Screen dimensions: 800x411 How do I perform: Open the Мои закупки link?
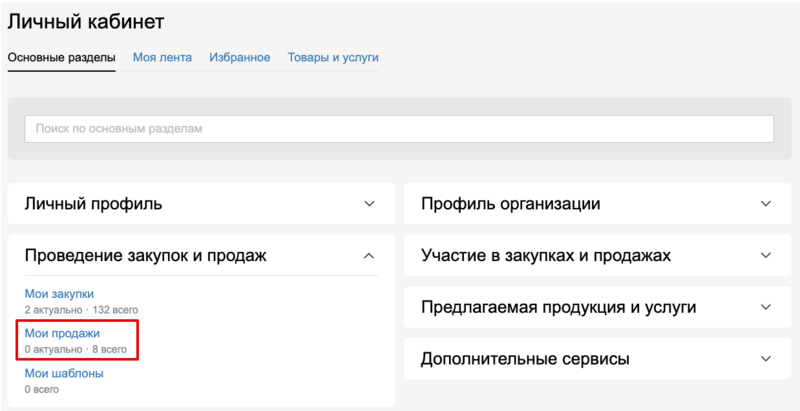(59, 293)
